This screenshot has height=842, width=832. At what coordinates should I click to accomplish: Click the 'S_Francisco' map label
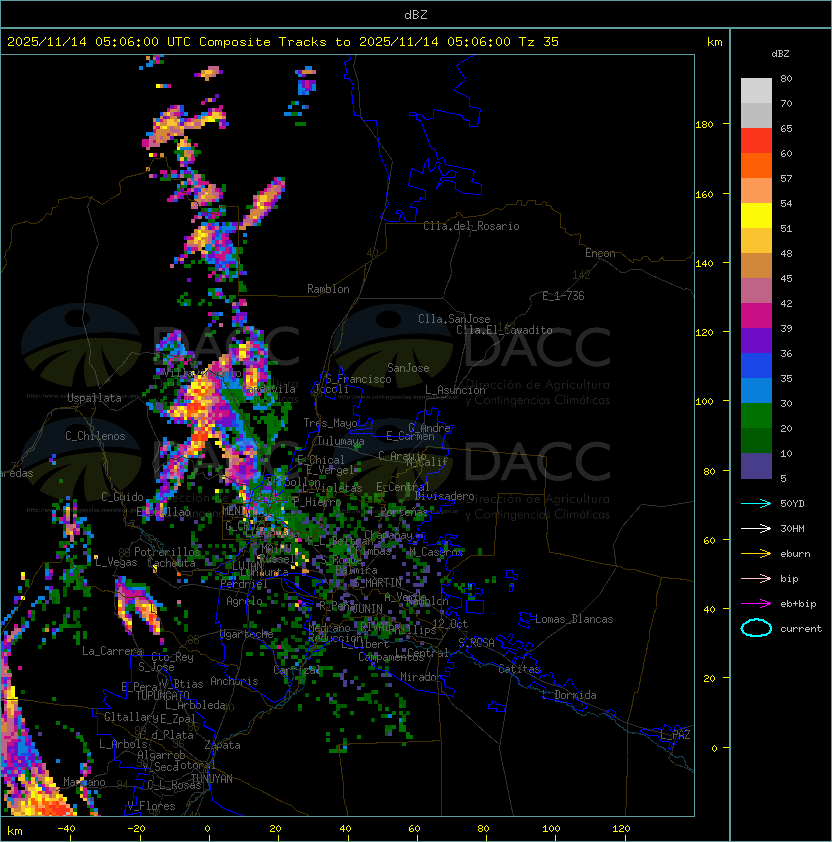[358, 379]
